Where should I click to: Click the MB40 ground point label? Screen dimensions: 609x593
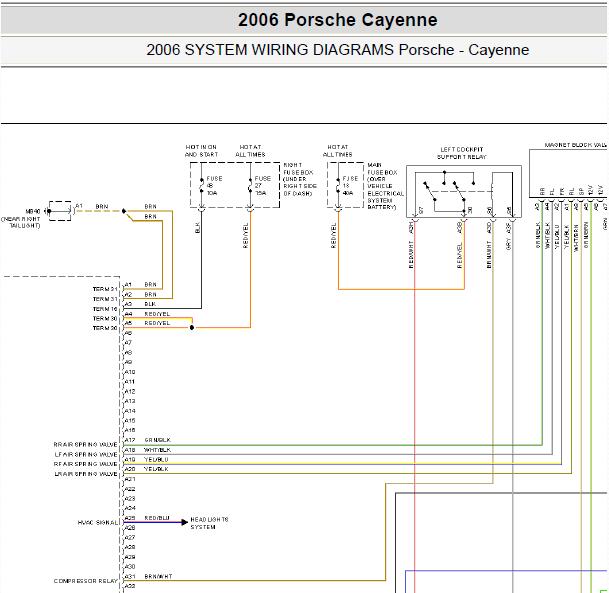[33, 211]
